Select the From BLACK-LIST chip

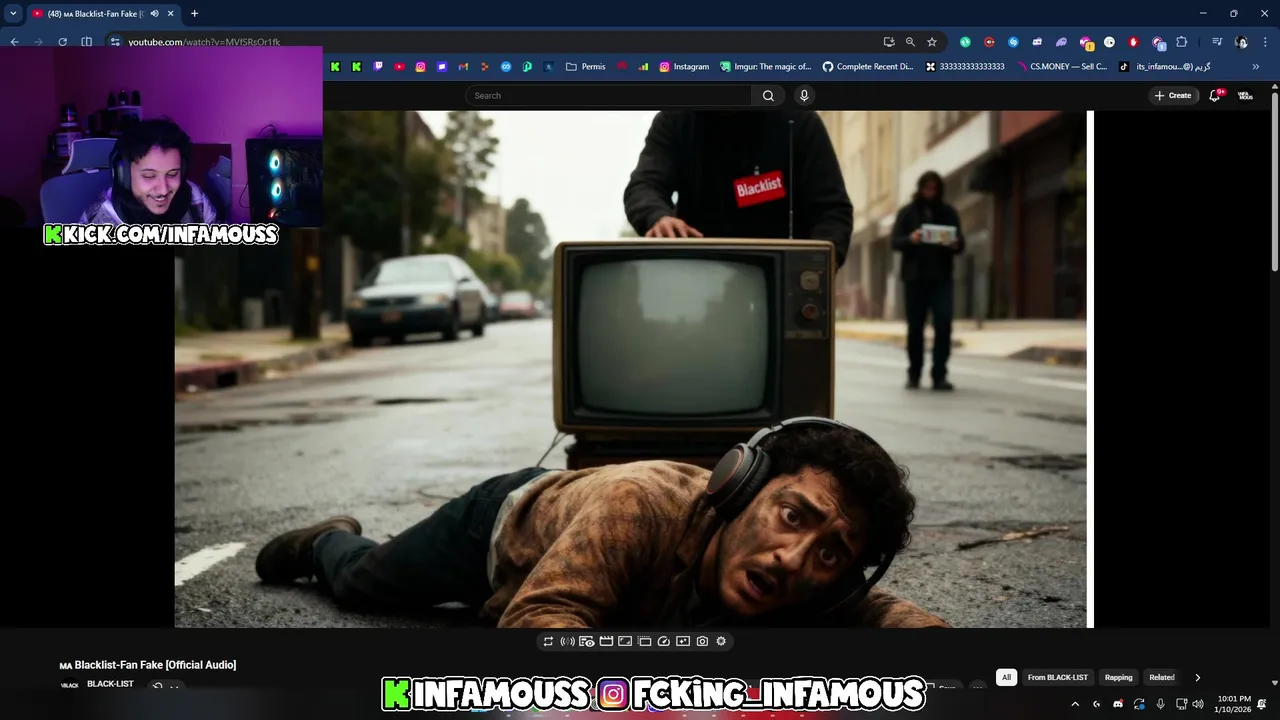coord(1057,677)
